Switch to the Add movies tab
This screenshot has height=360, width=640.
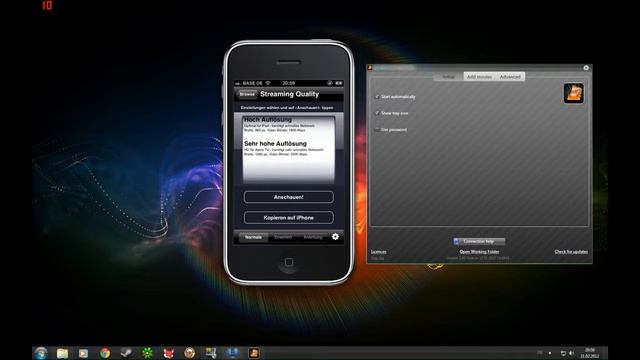tap(479, 77)
